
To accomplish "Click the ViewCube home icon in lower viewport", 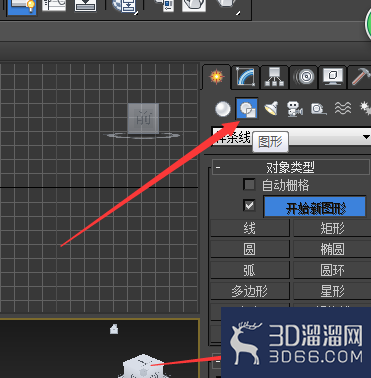I will 114,329.
